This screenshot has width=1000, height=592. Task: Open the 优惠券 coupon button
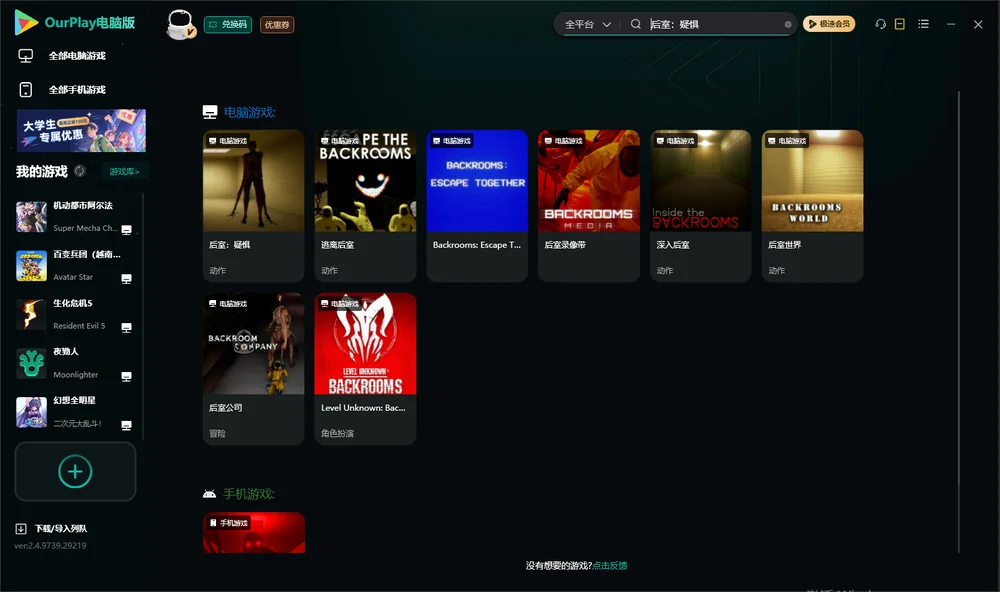click(277, 25)
